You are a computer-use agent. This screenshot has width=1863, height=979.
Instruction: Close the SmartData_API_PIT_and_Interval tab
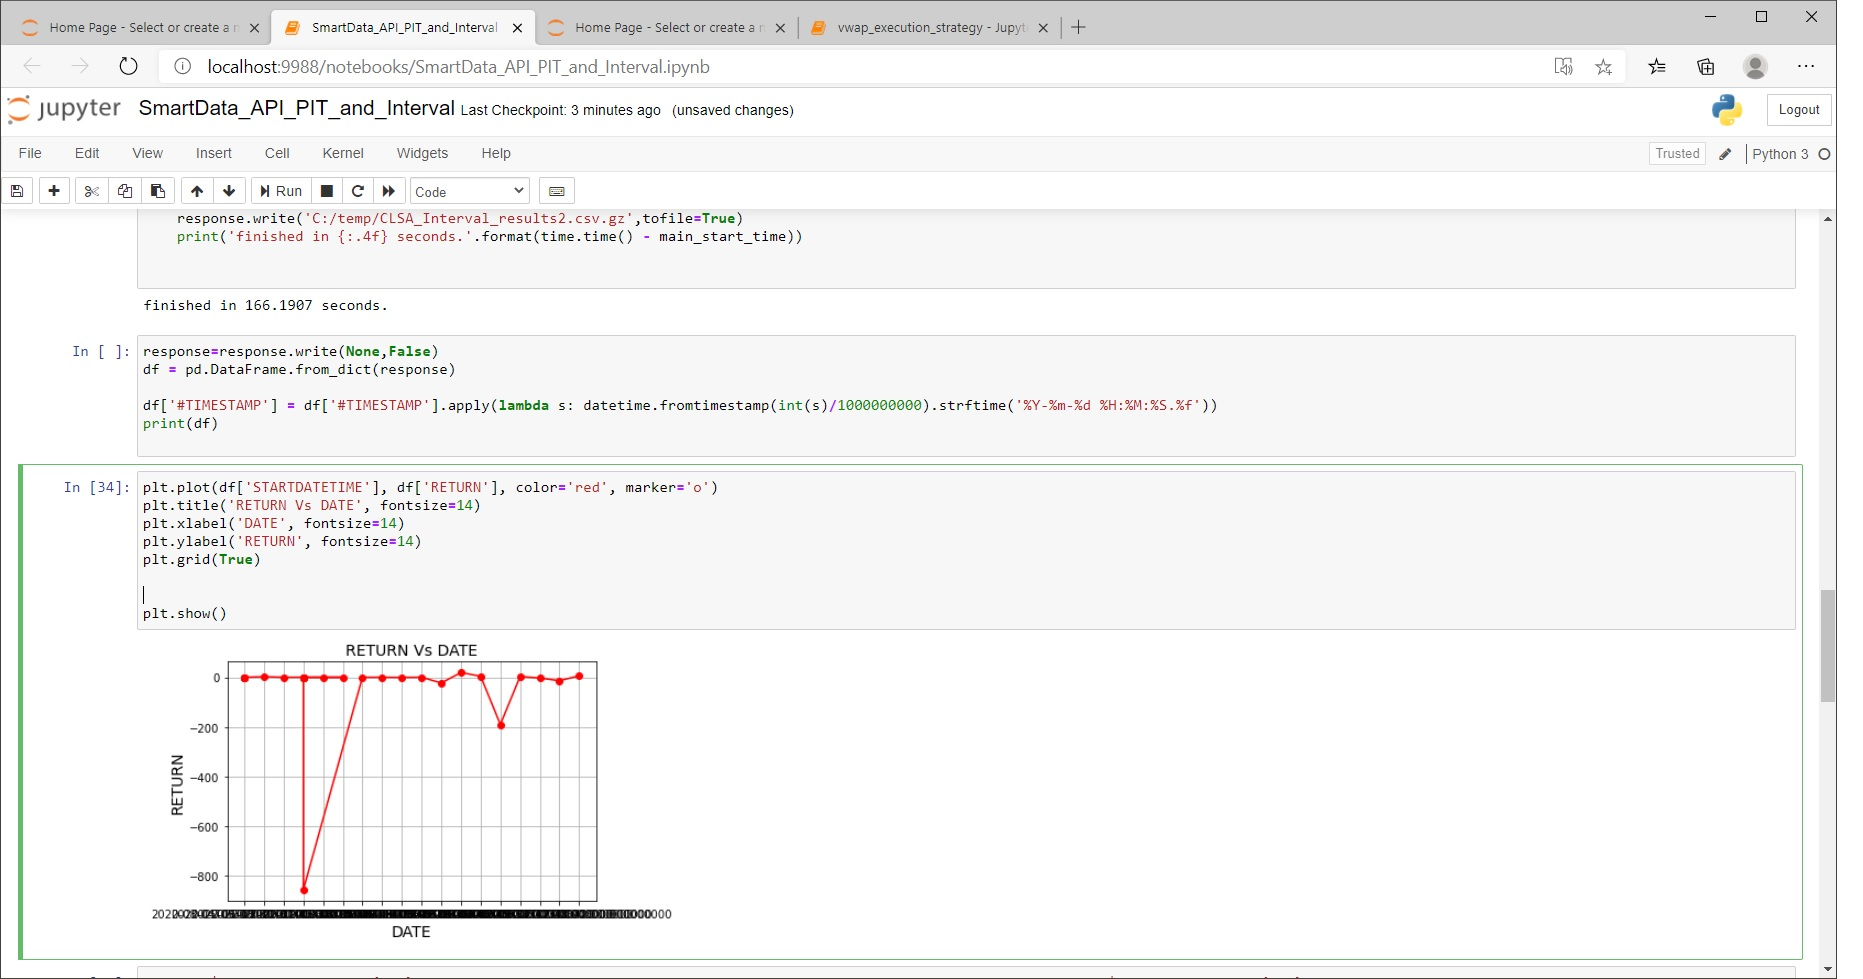point(517,28)
